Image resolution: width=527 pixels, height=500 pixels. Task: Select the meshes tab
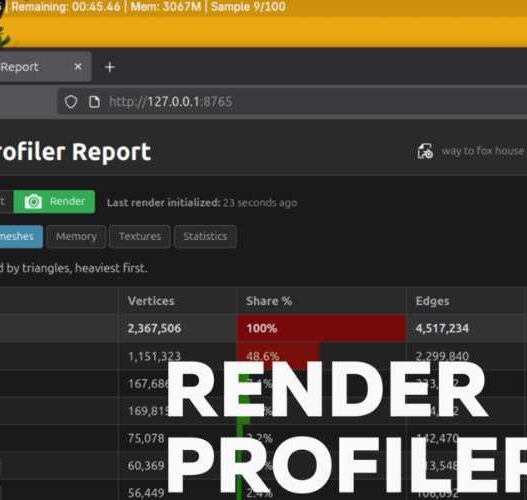point(21,236)
